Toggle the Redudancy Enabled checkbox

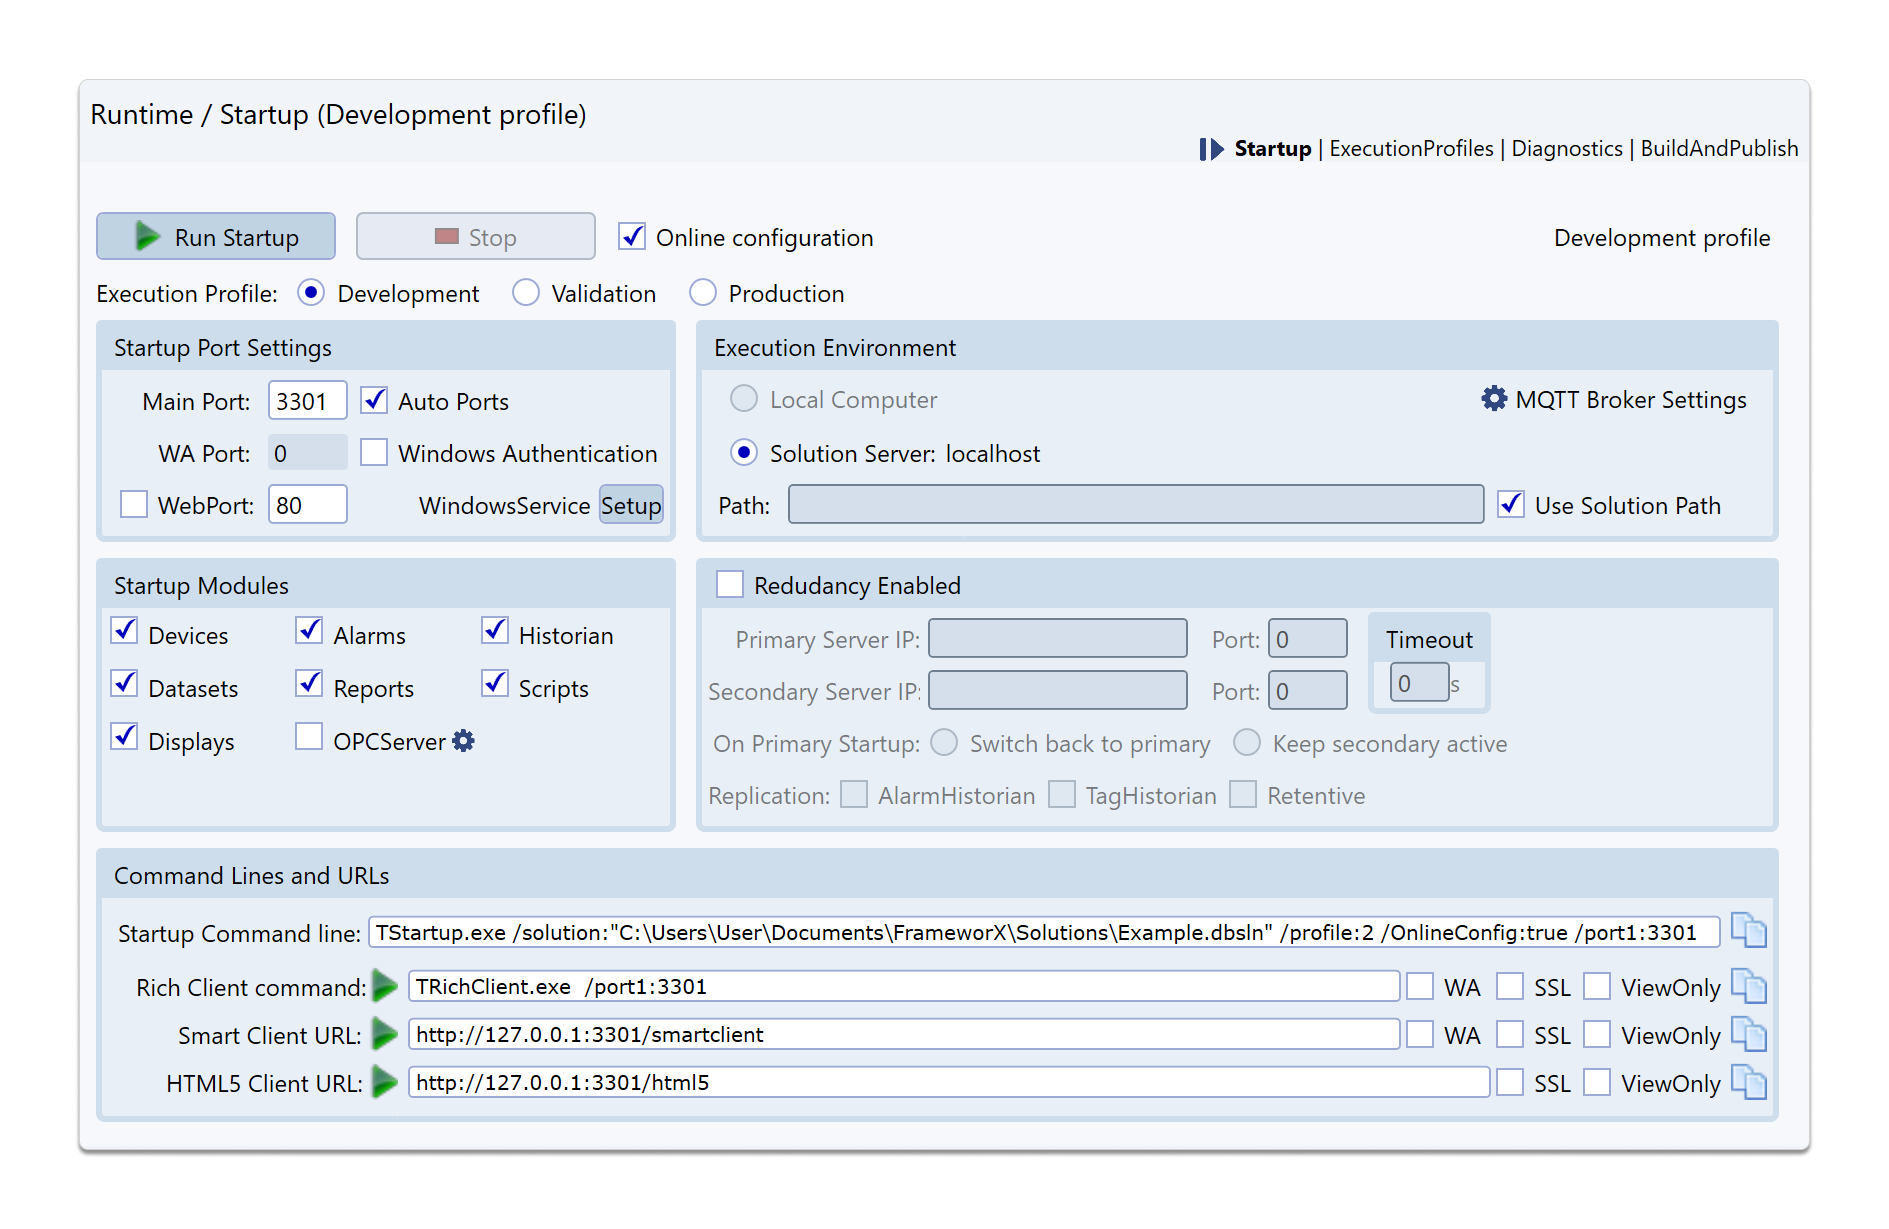pos(730,585)
